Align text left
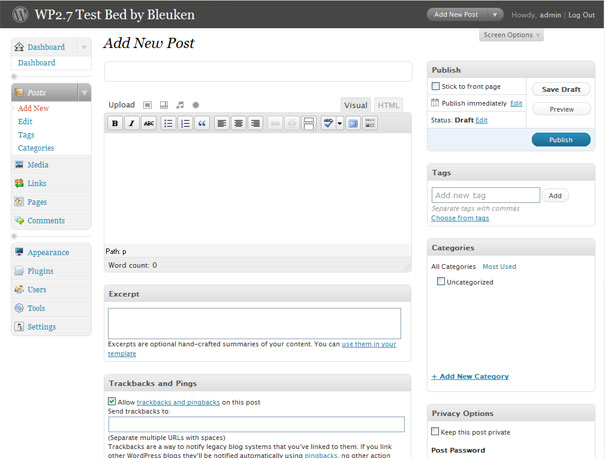Image resolution: width=605 pixels, height=458 pixels. pyautogui.click(x=222, y=123)
